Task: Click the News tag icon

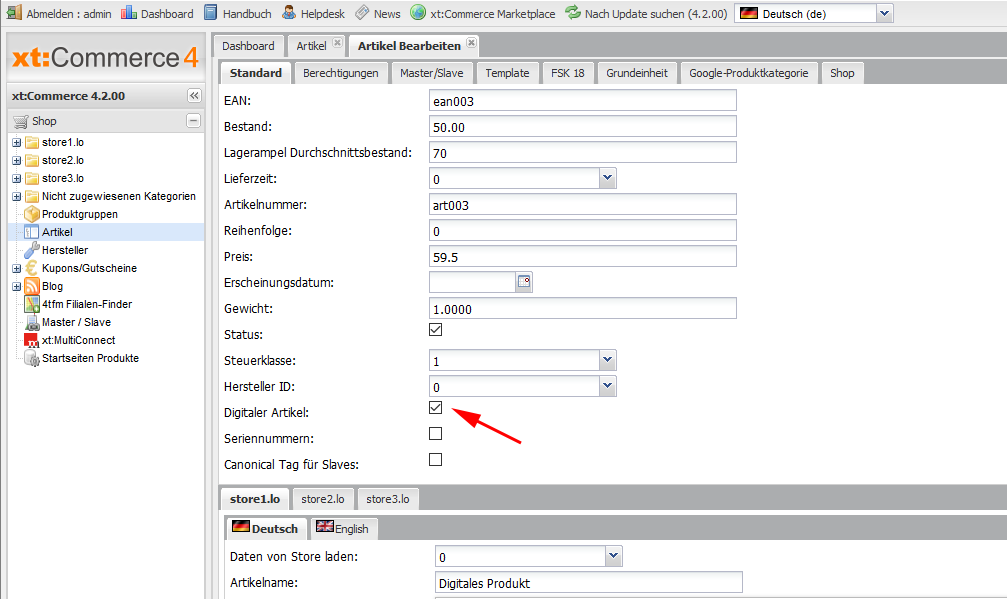Action: coord(362,13)
